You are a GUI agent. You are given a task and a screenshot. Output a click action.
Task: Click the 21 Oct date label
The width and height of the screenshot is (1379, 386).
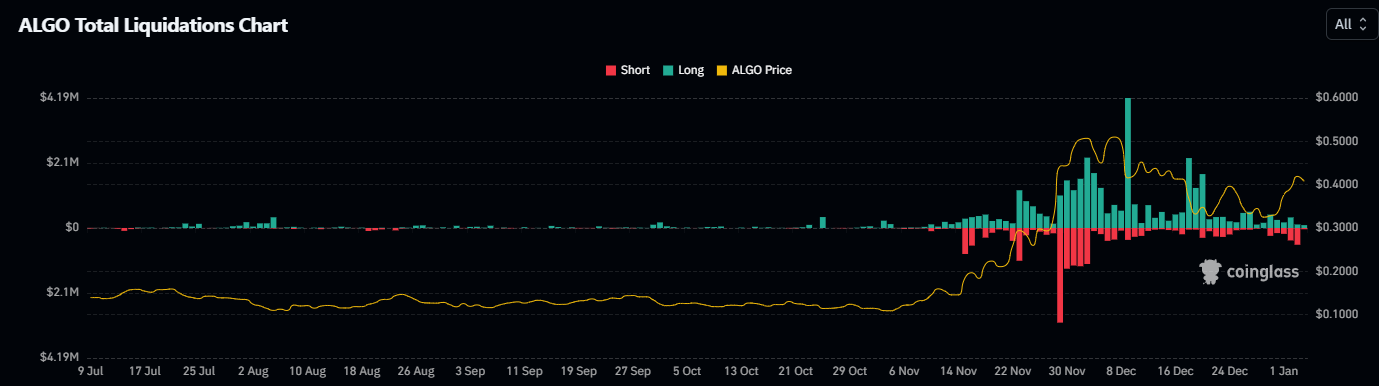(x=795, y=371)
